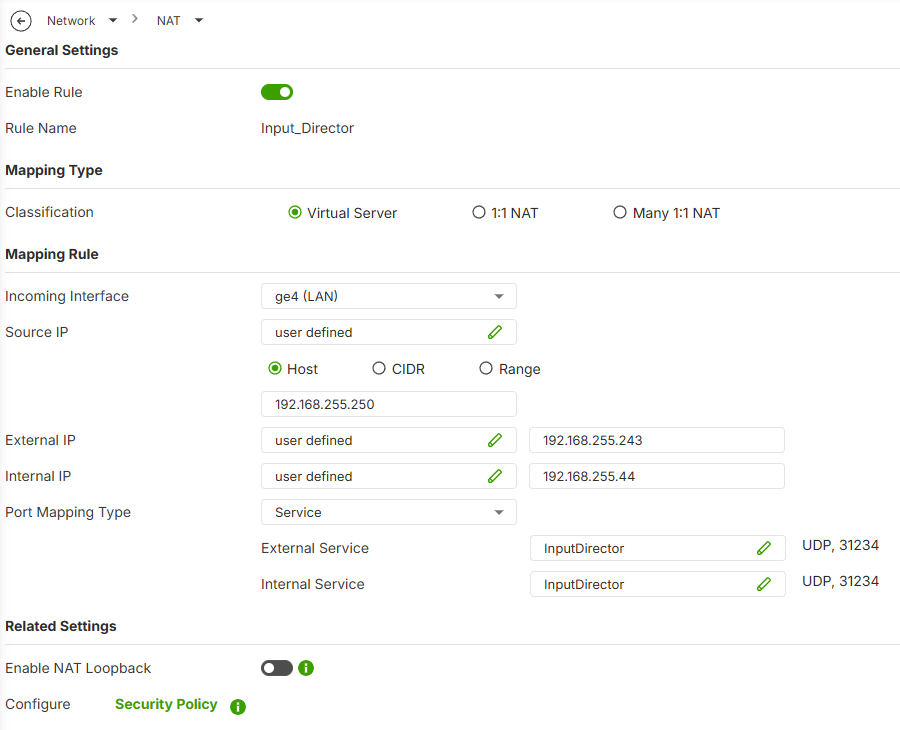Image resolution: width=900 pixels, height=730 pixels.
Task: Click the back arrow icon
Action: click(x=21, y=21)
